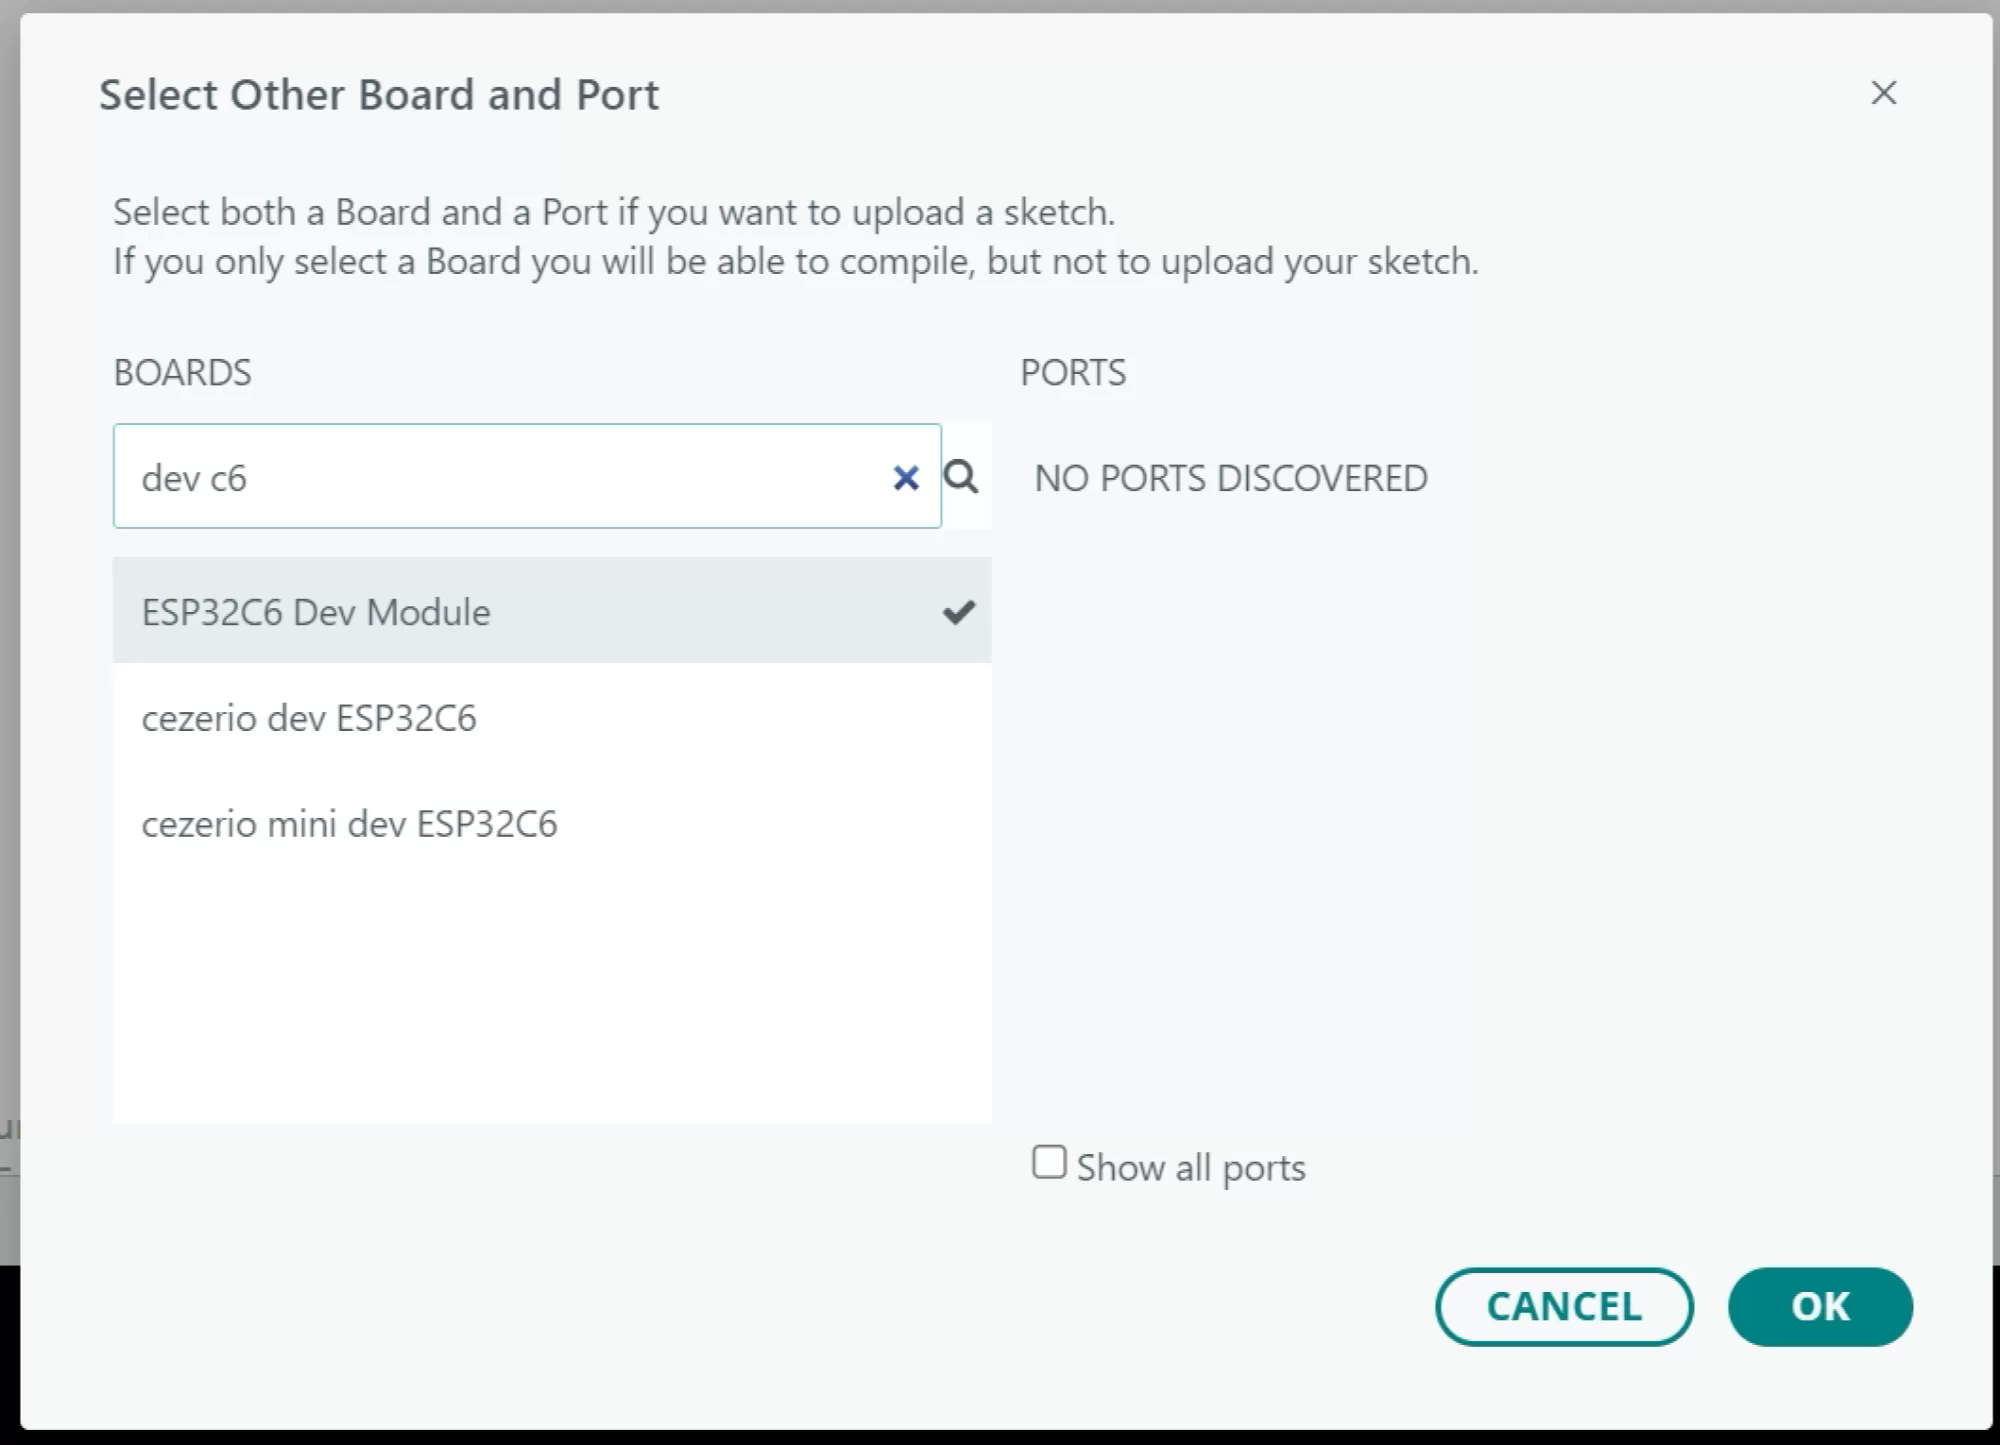Viewport: 2000px width, 1445px height.
Task: Click the empty area below the board results
Action: (552, 1000)
